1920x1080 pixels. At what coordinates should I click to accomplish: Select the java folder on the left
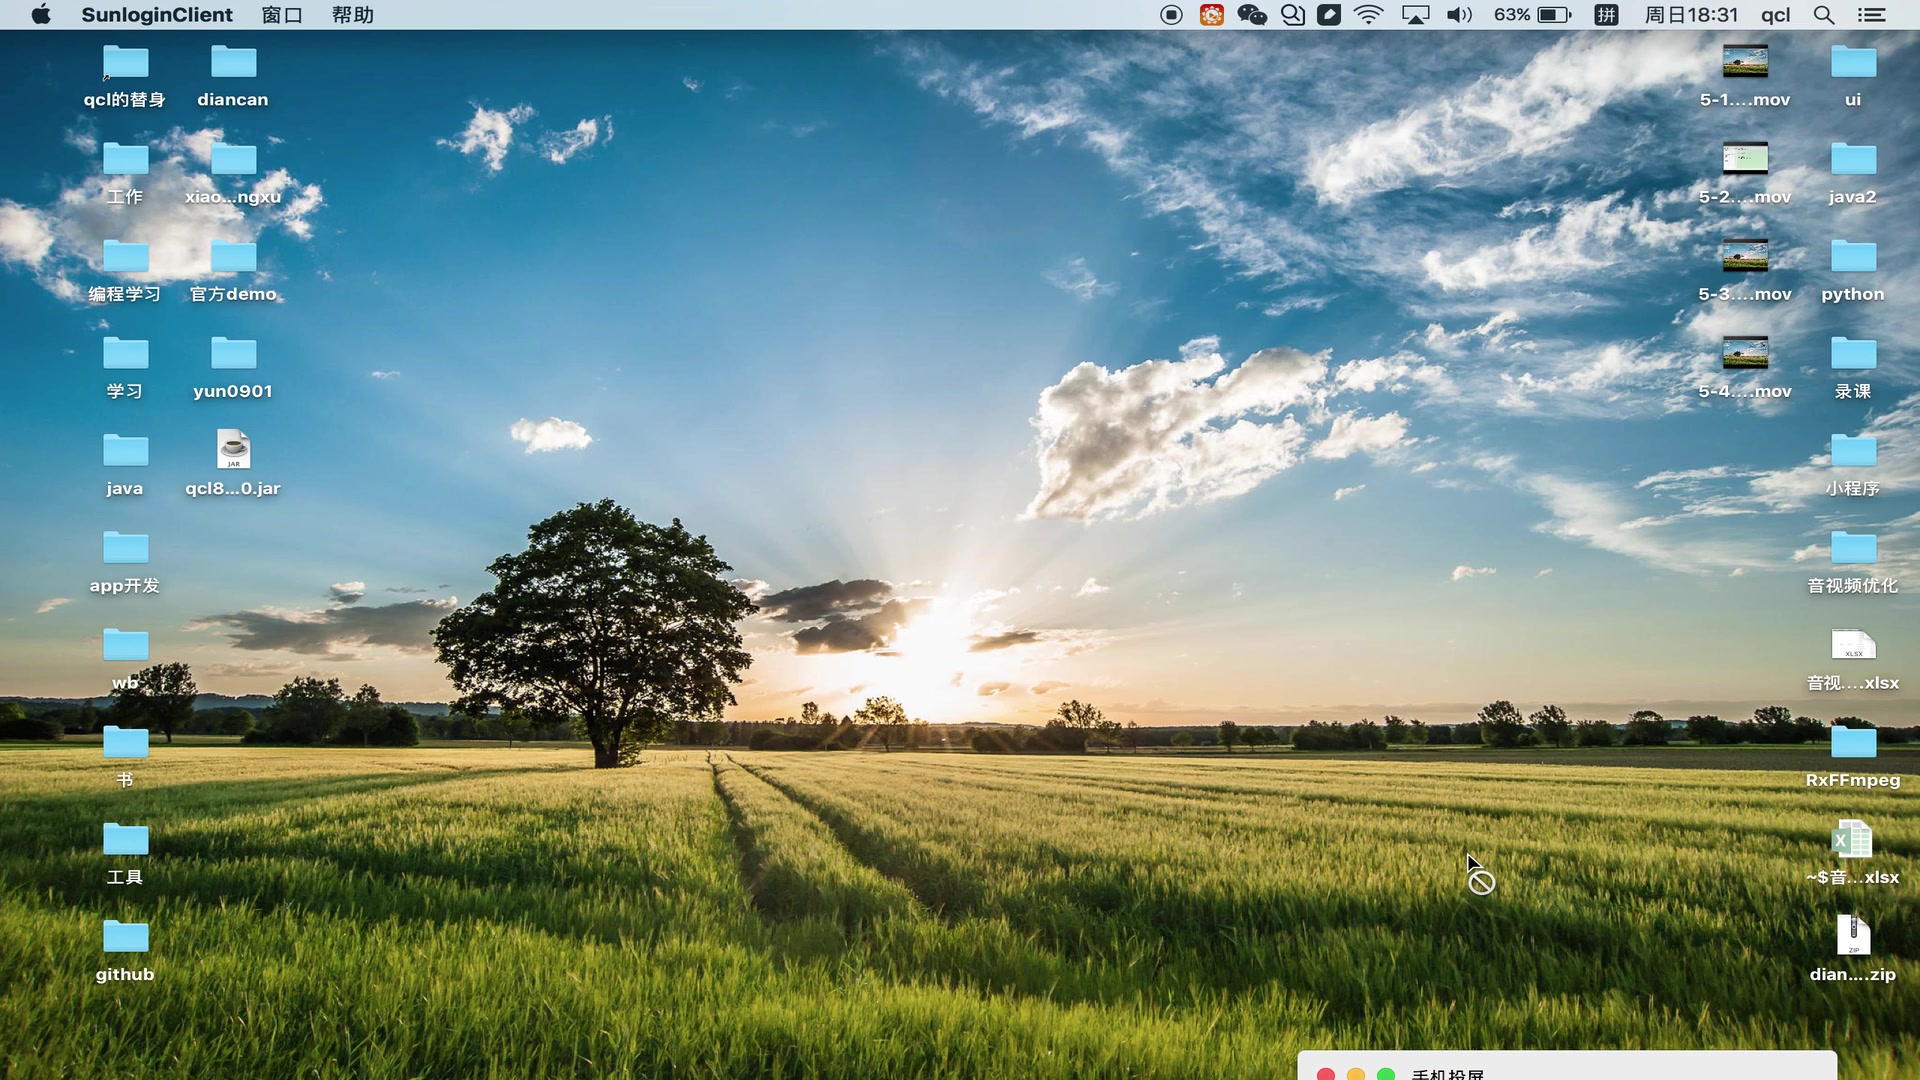(x=125, y=464)
